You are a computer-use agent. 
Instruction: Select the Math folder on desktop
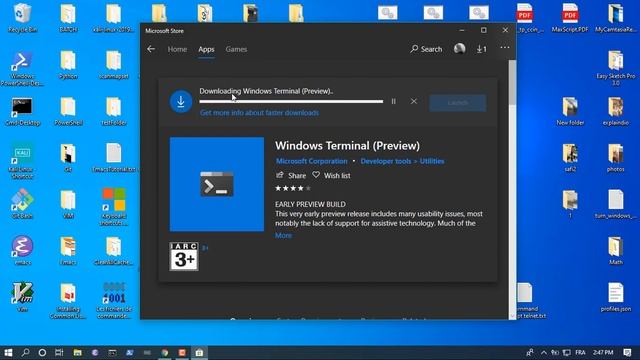(616, 250)
